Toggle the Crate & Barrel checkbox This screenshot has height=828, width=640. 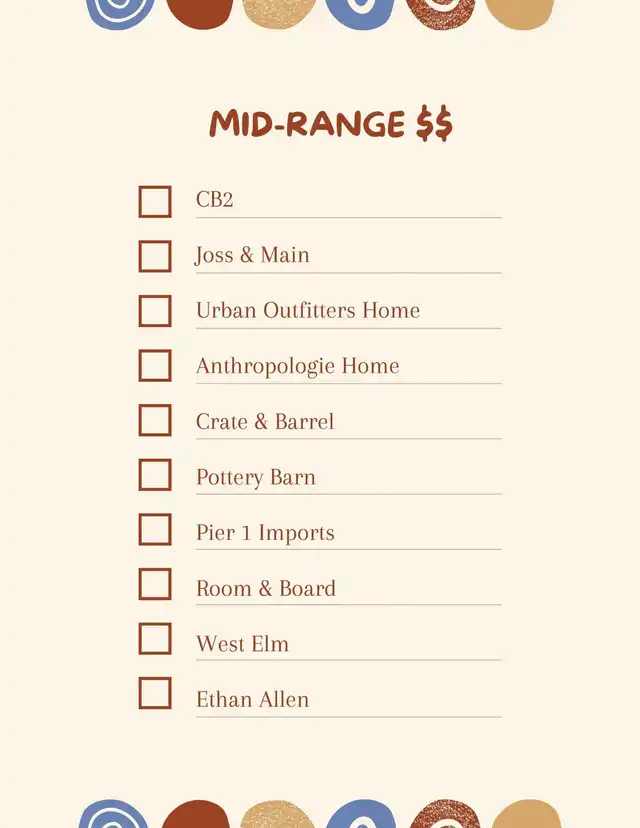click(x=155, y=420)
